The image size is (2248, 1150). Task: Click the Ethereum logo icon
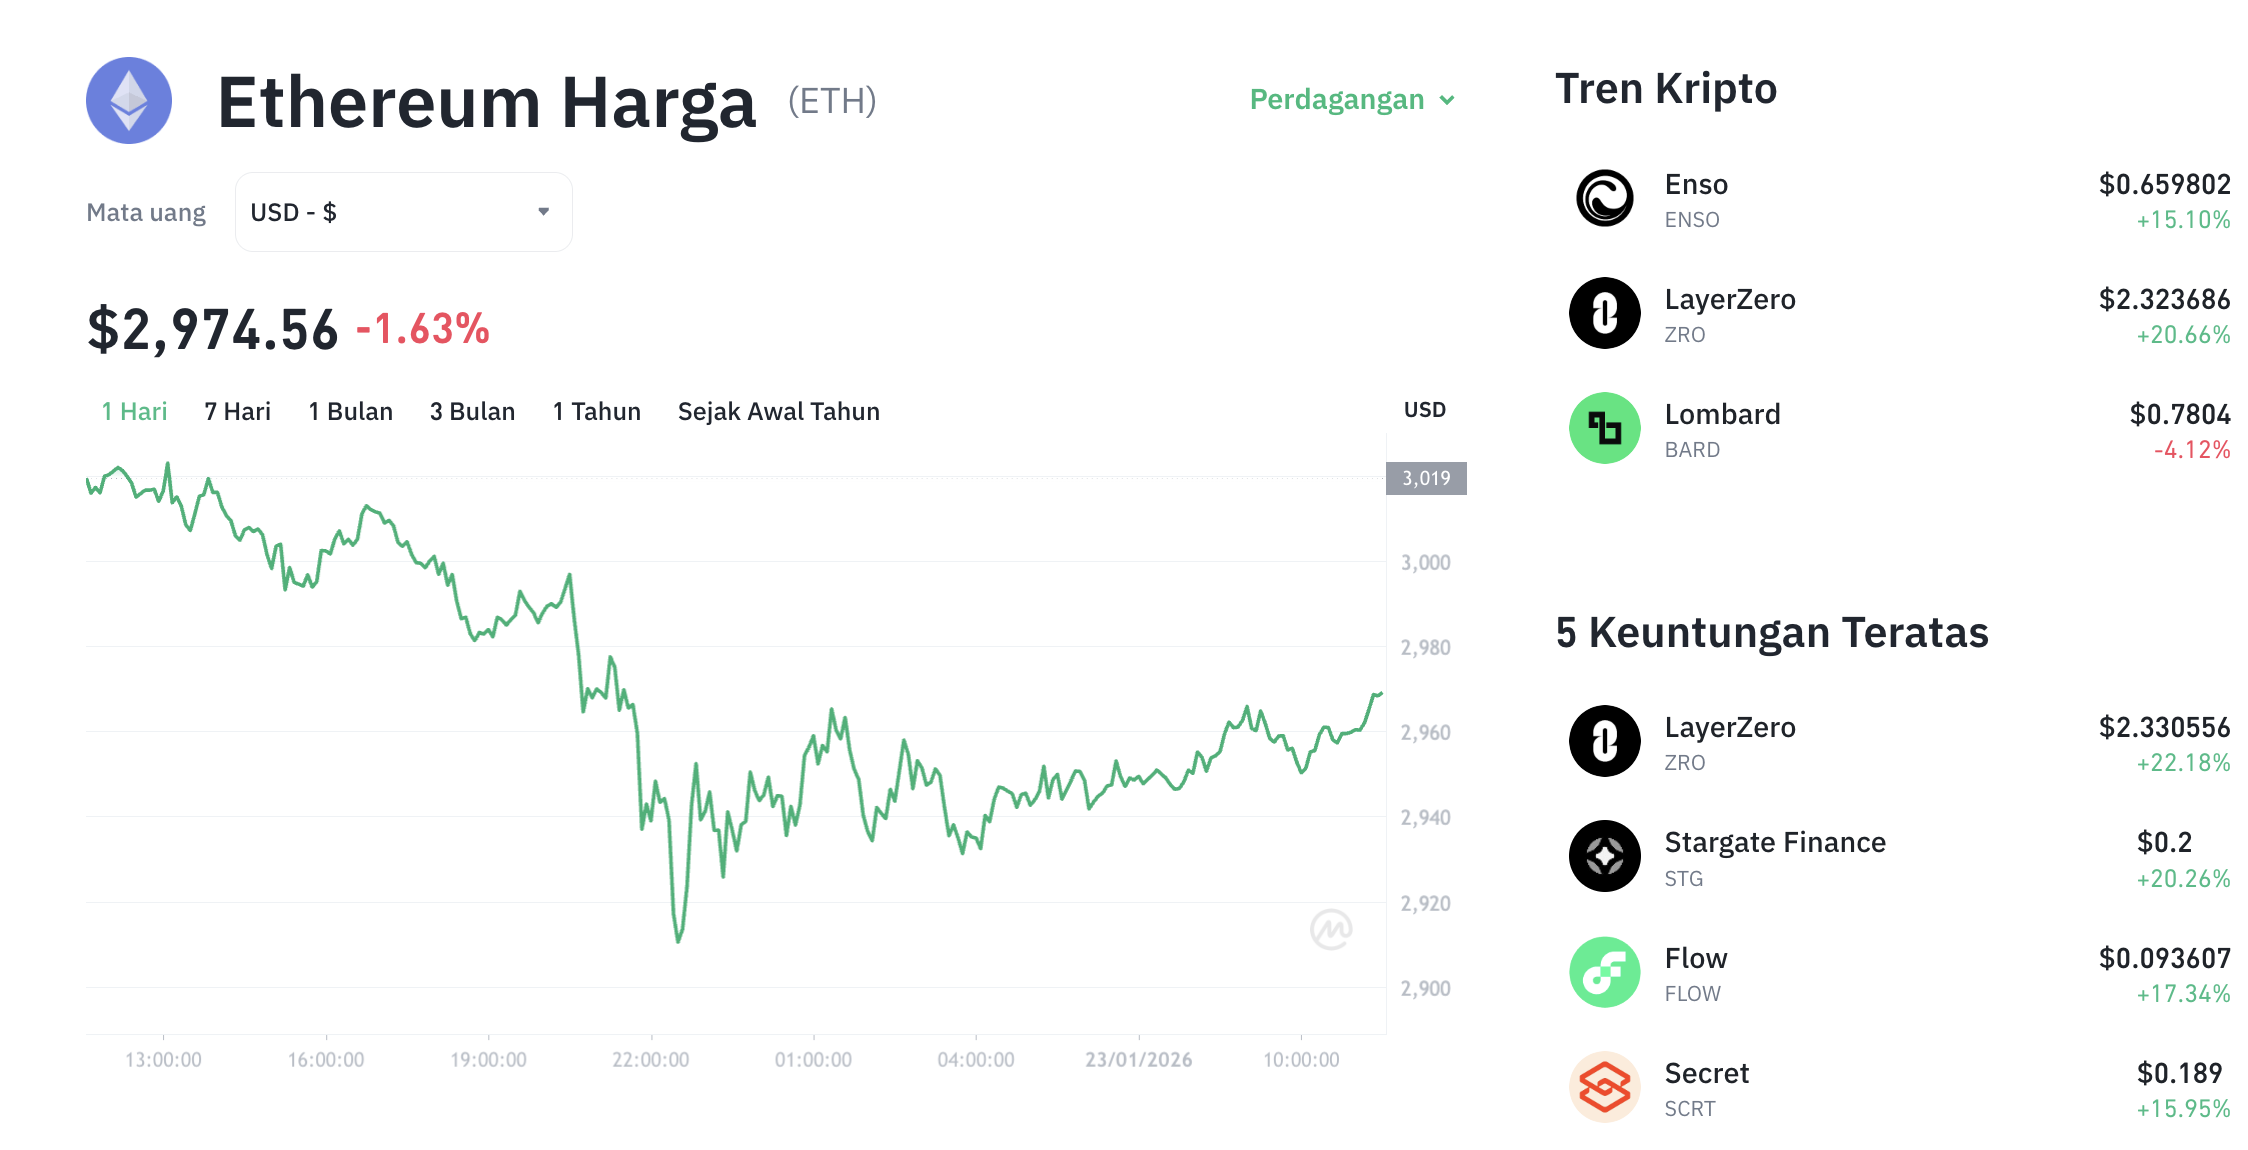tap(128, 100)
